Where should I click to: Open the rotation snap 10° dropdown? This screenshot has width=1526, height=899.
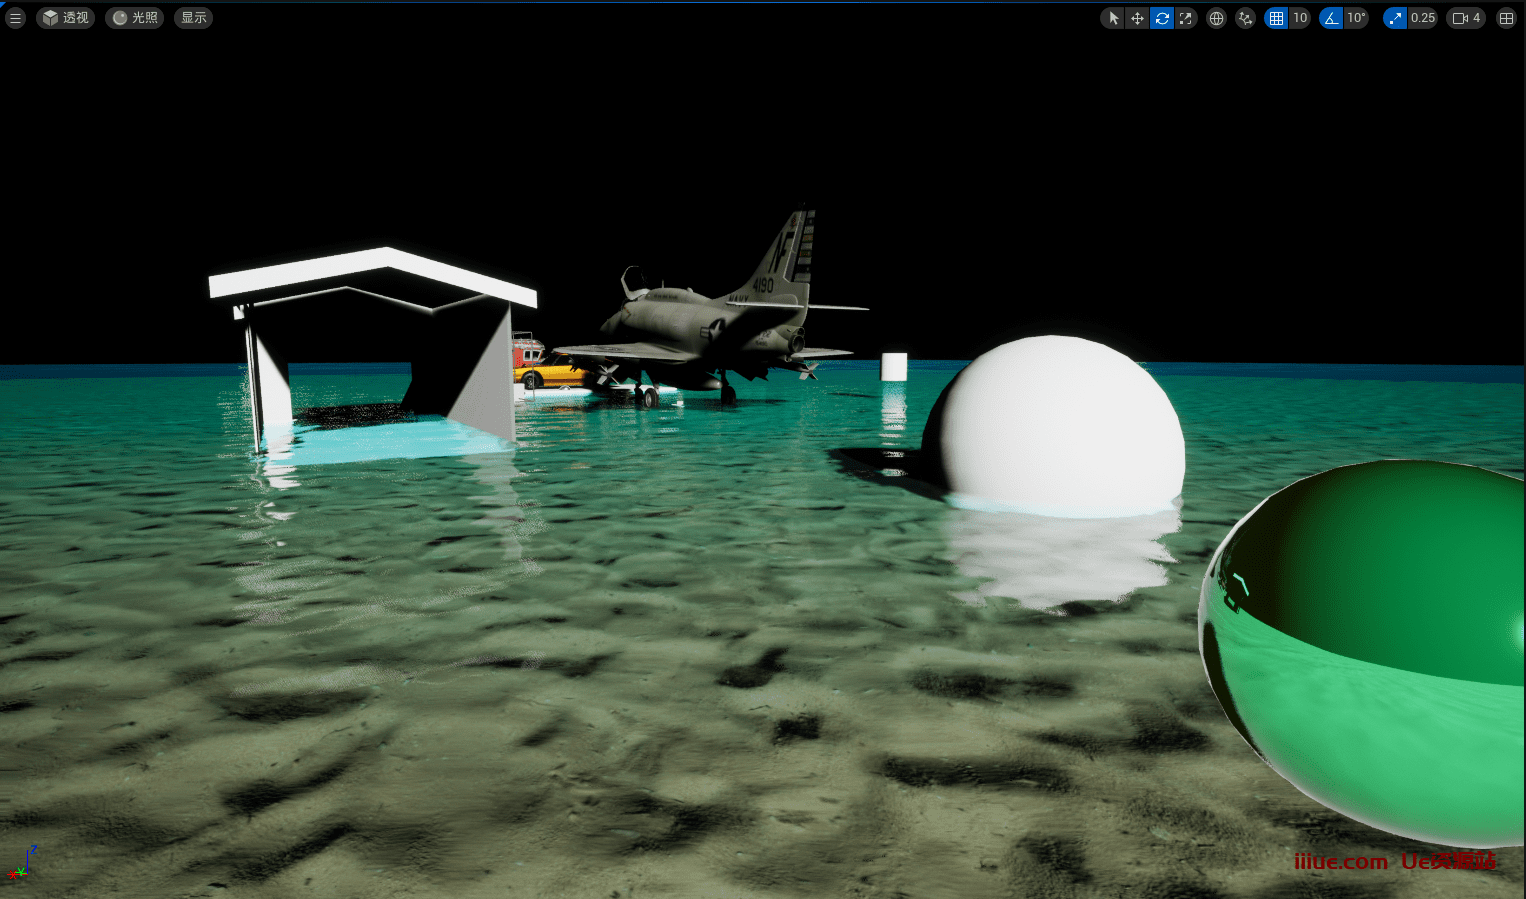tap(1356, 18)
